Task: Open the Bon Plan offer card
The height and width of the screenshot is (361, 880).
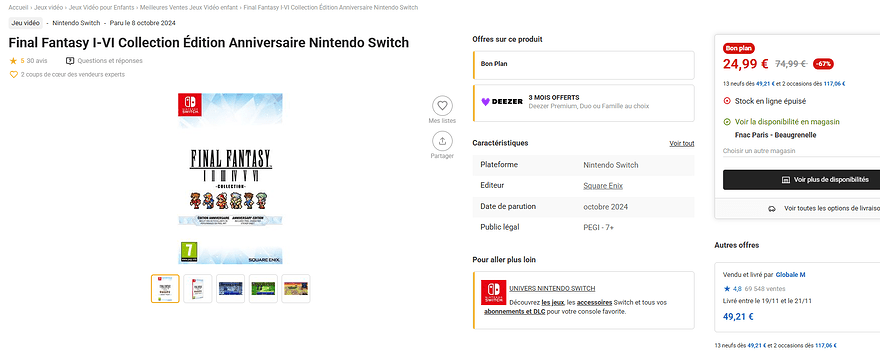Action: pyautogui.click(x=584, y=65)
